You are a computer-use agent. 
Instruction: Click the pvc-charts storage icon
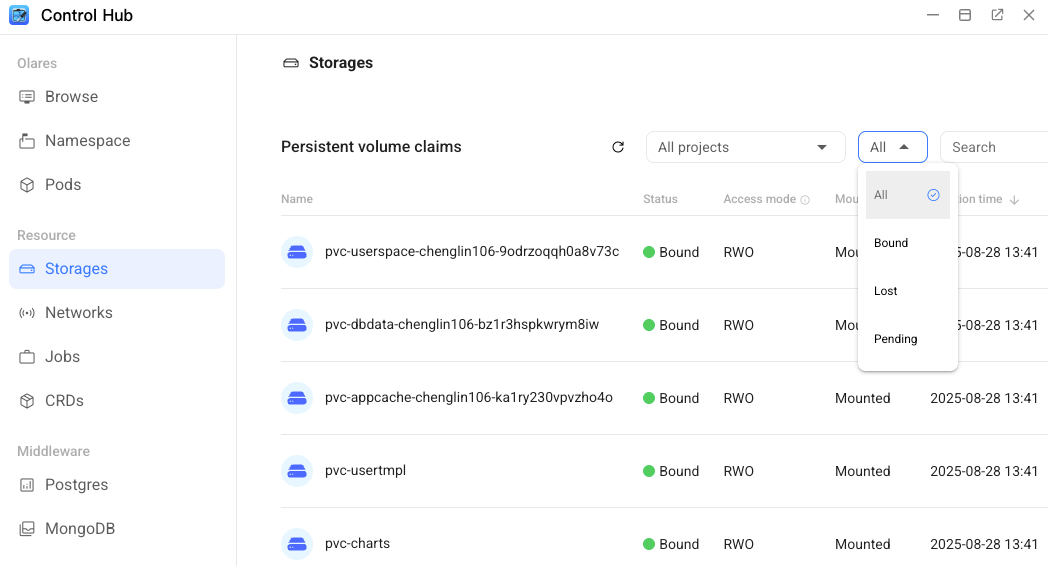pos(297,544)
